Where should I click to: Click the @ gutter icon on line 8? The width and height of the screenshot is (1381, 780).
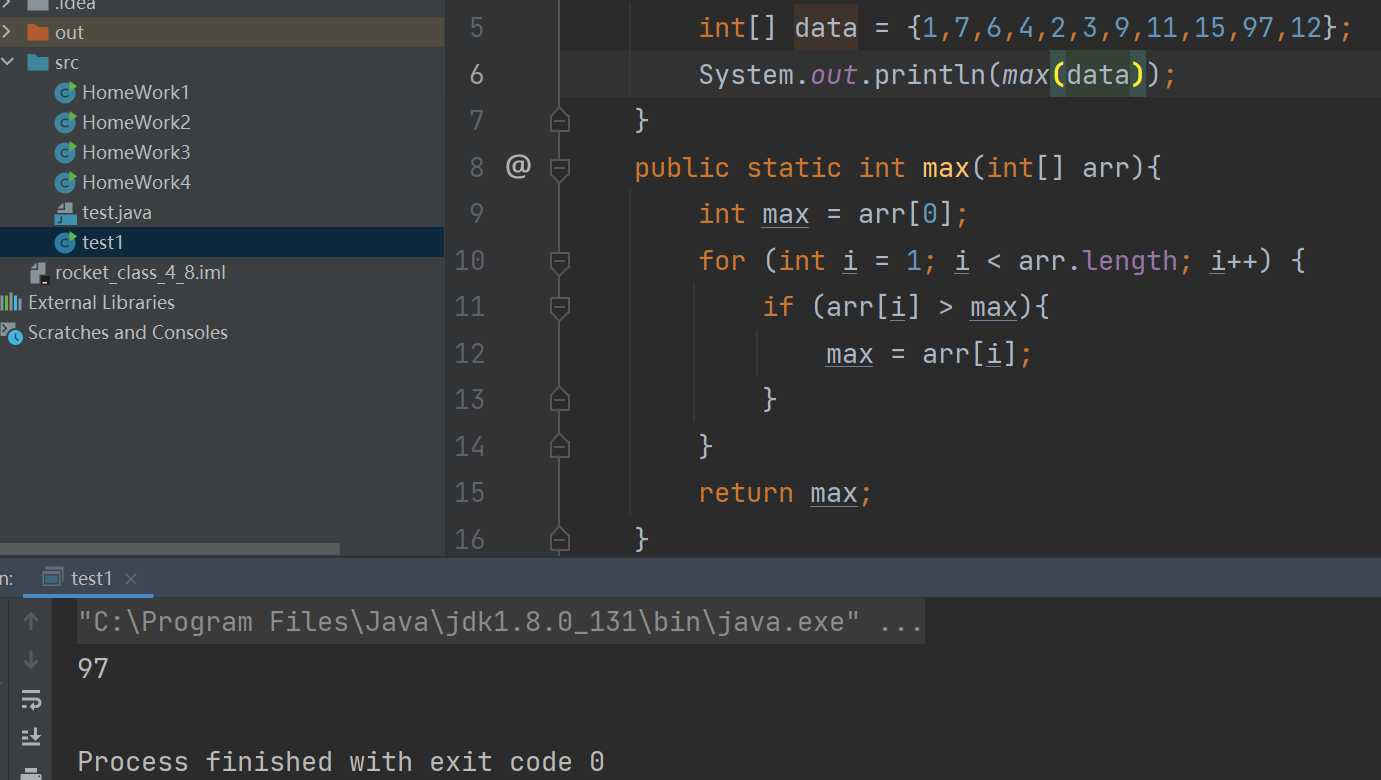[517, 166]
